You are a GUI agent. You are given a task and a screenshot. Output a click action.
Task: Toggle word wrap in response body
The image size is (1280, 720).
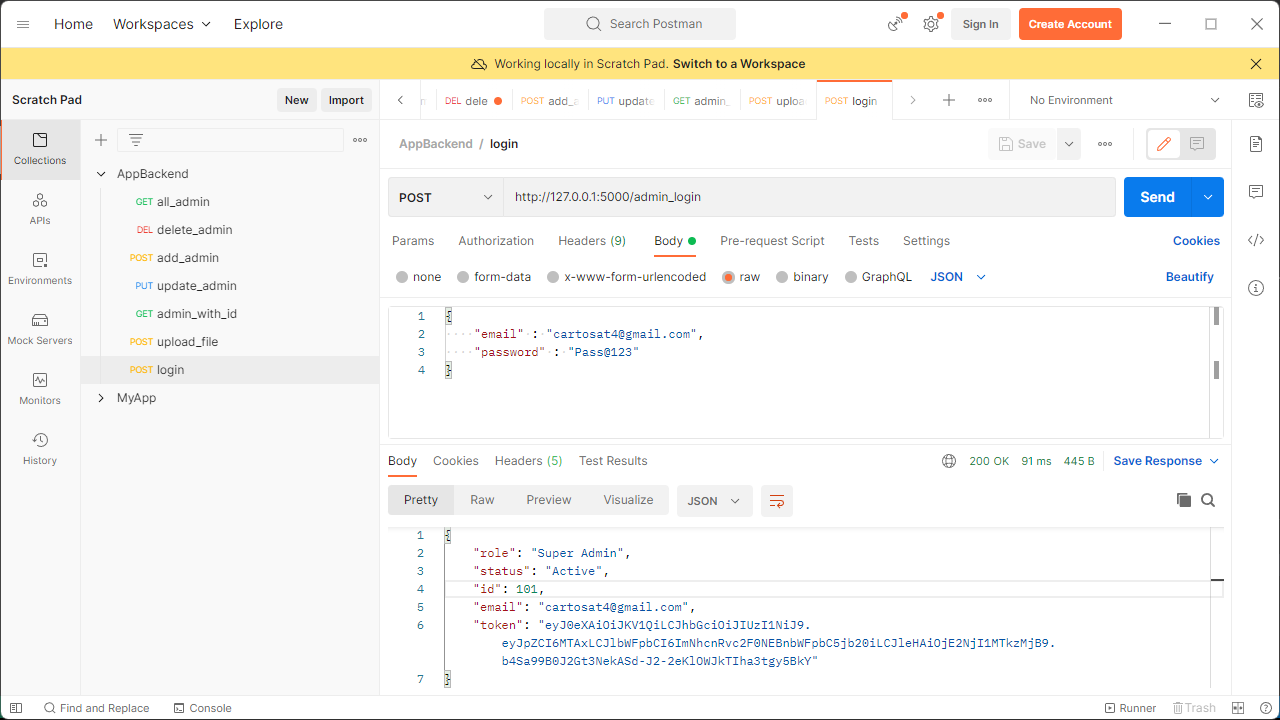pyautogui.click(x=777, y=501)
